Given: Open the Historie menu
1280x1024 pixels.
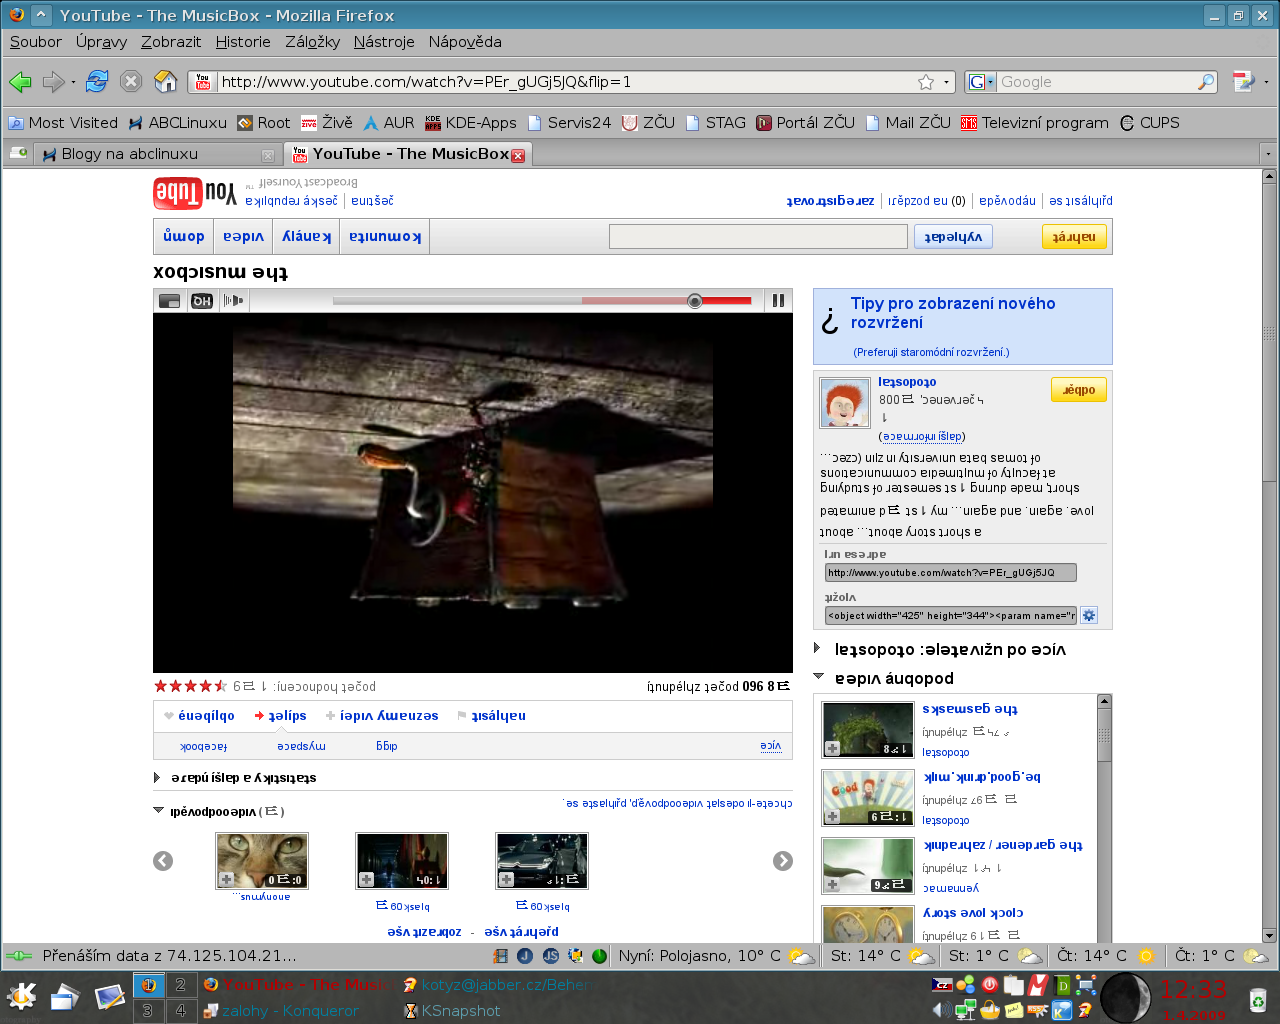Looking at the screenshot, I should pos(243,42).
